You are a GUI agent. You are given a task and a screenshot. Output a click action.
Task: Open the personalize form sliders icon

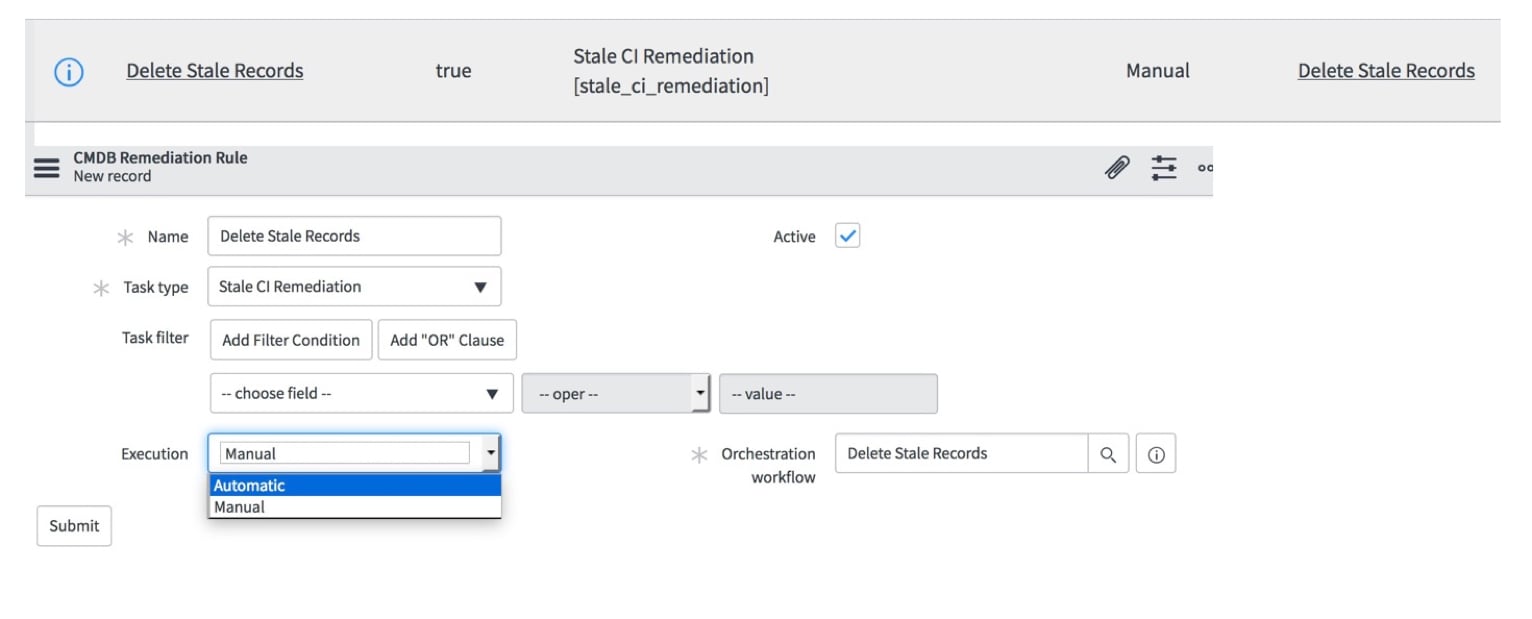[x=1161, y=167]
